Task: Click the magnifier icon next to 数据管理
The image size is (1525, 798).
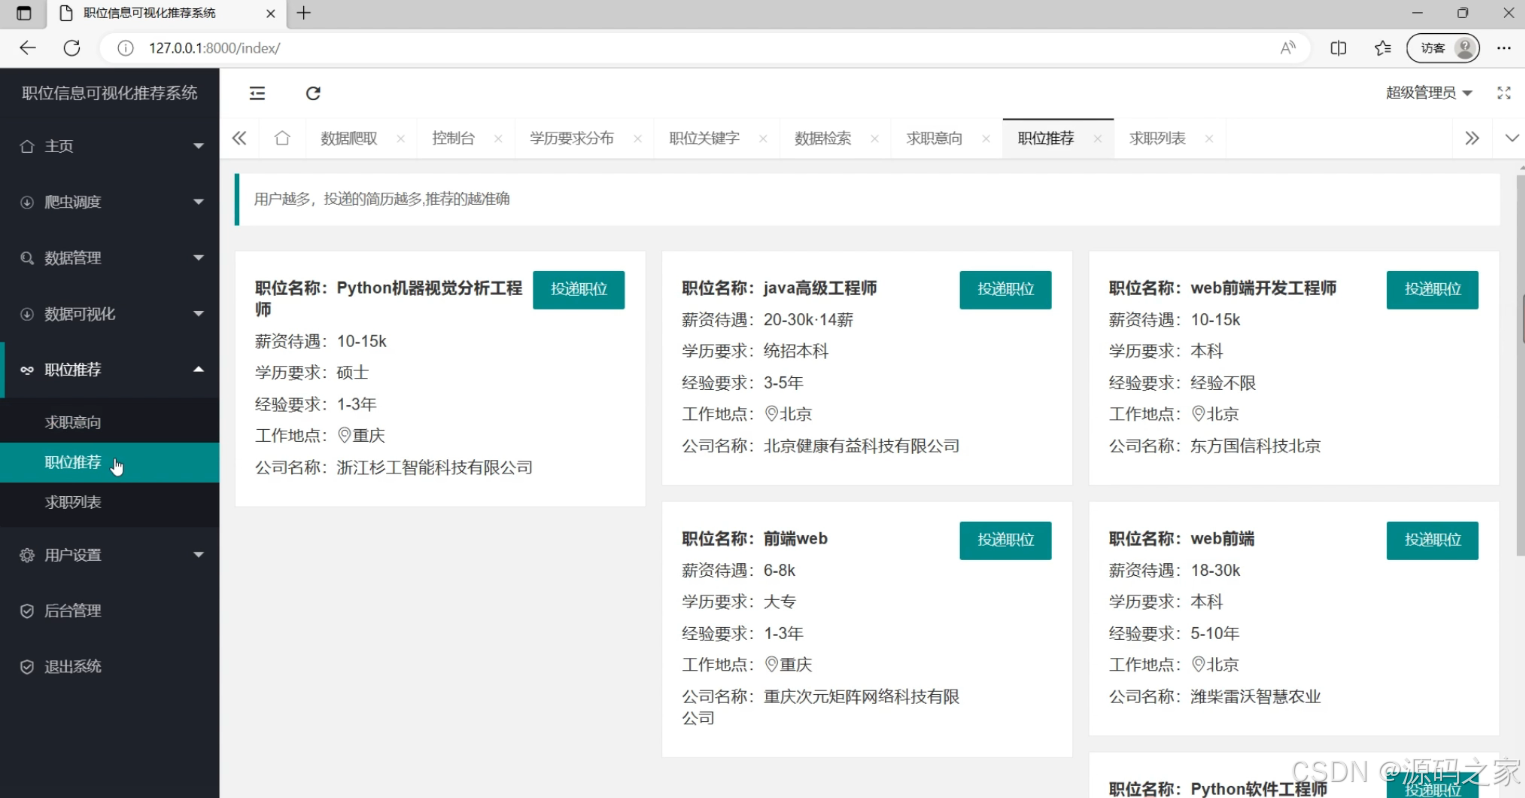Action: click(x=25, y=257)
